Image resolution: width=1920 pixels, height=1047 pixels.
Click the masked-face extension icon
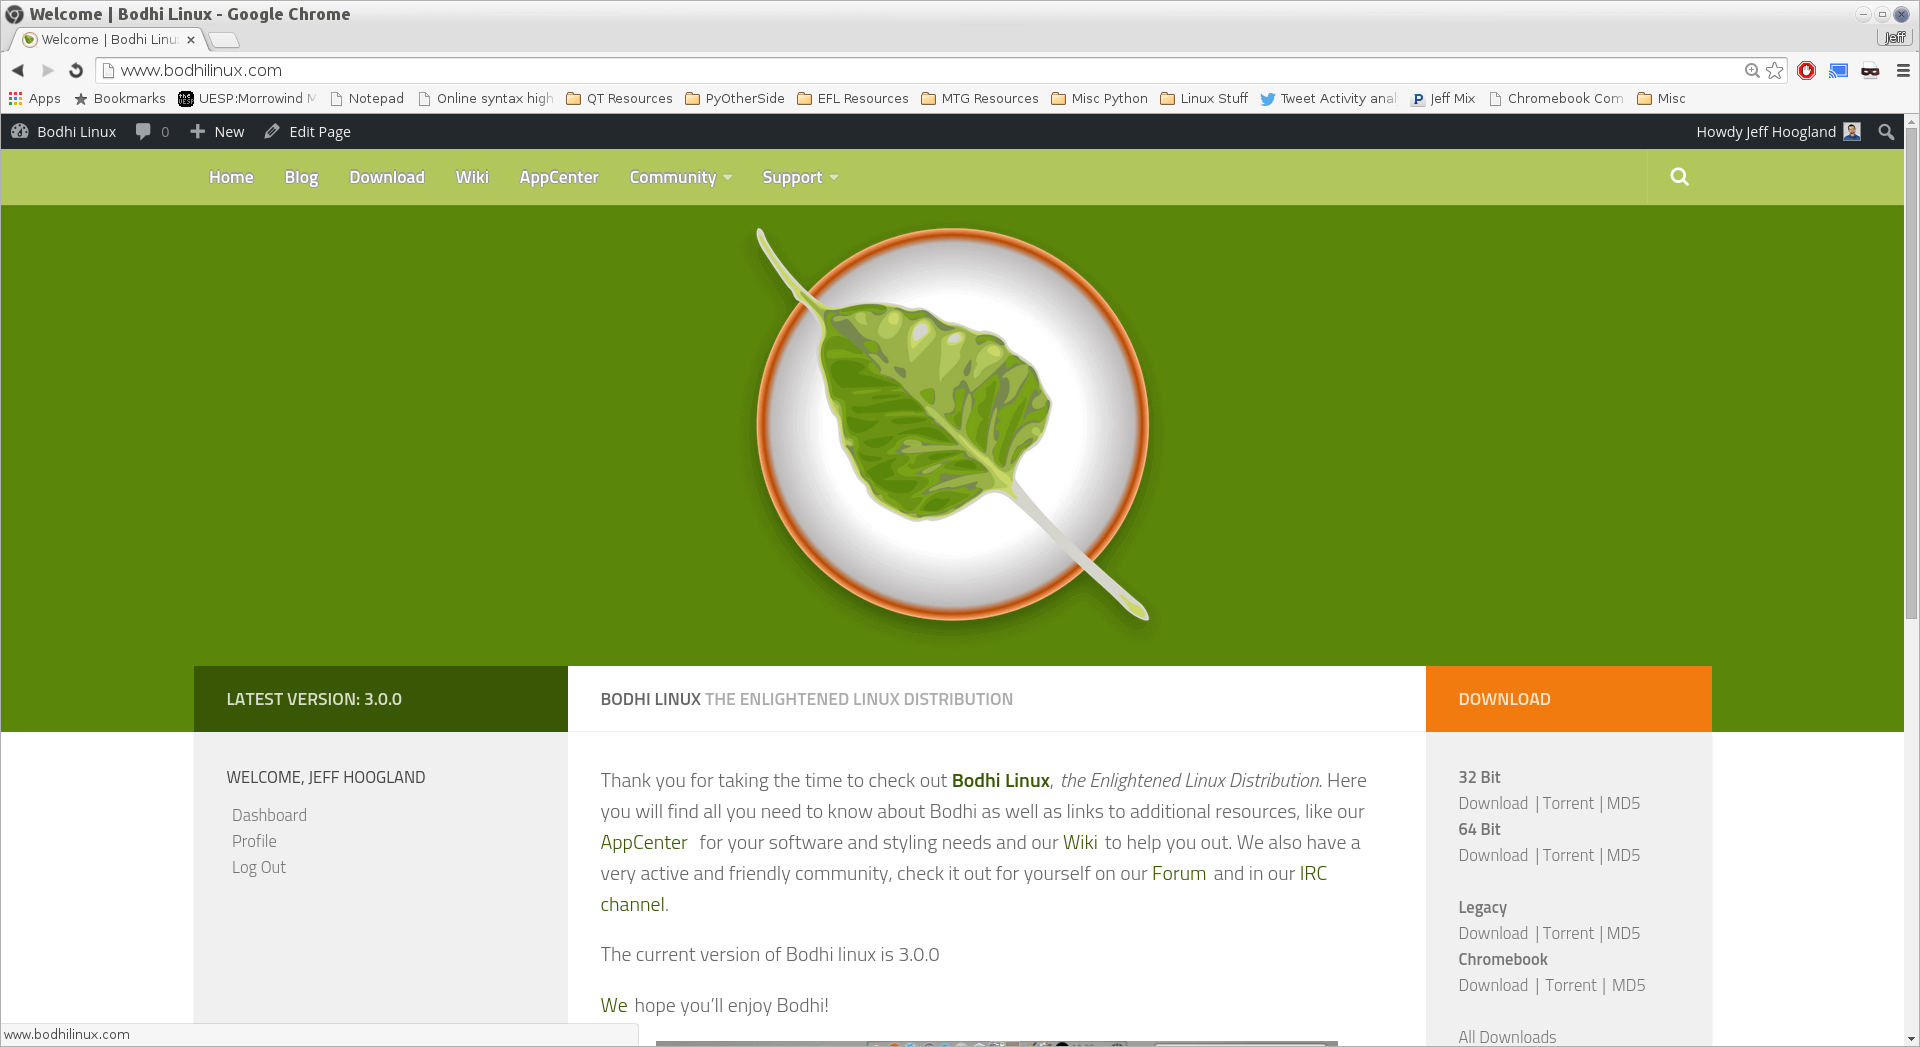1871,70
